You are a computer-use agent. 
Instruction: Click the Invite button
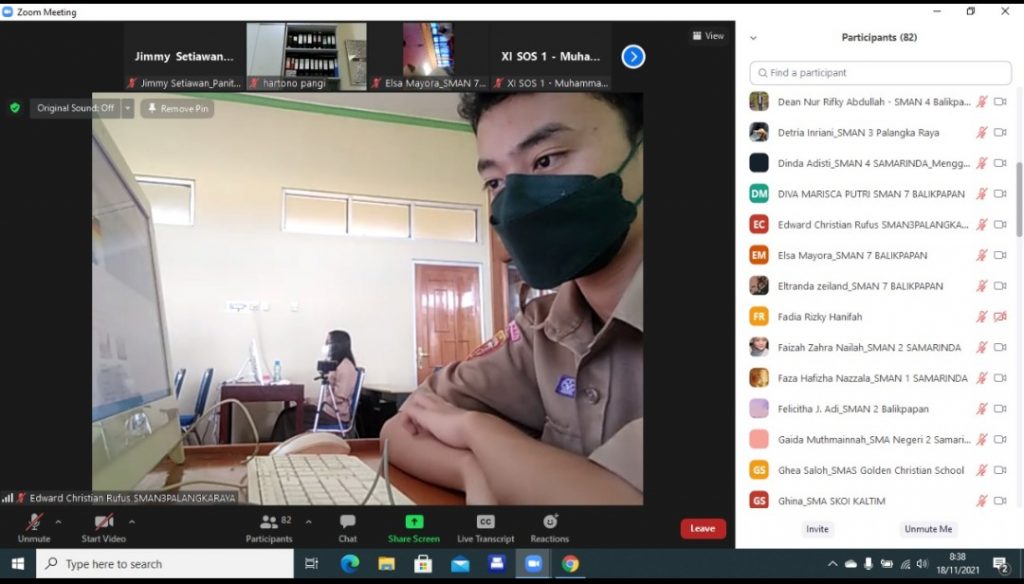tap(817, 529)
